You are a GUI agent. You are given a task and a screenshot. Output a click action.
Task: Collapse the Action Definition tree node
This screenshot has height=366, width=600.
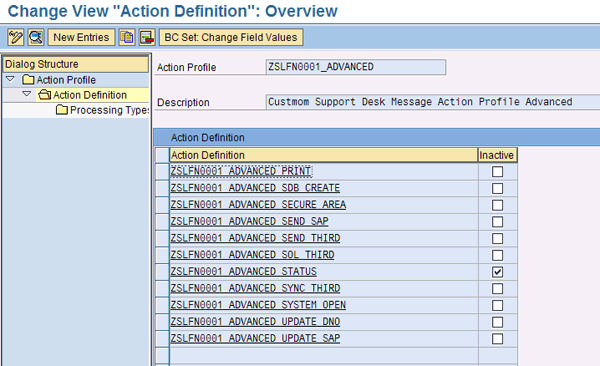[26, 94]
